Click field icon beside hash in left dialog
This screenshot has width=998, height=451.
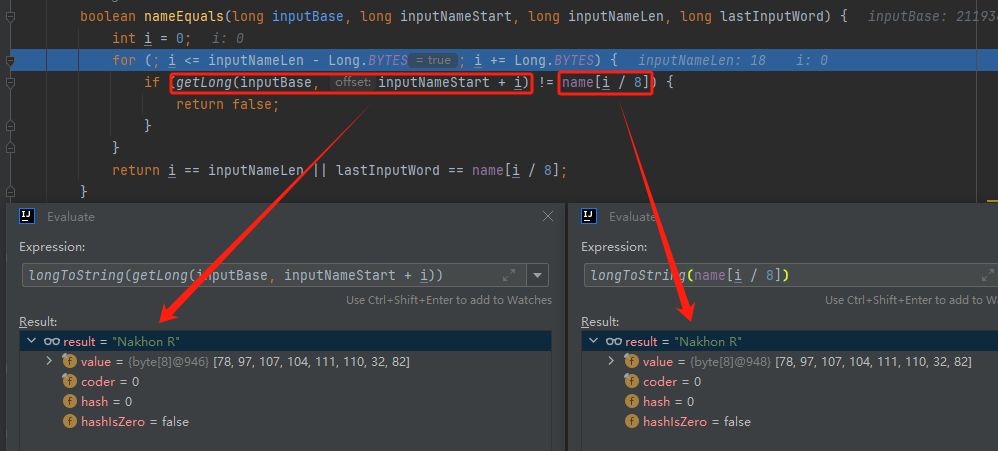click(69, 401)
